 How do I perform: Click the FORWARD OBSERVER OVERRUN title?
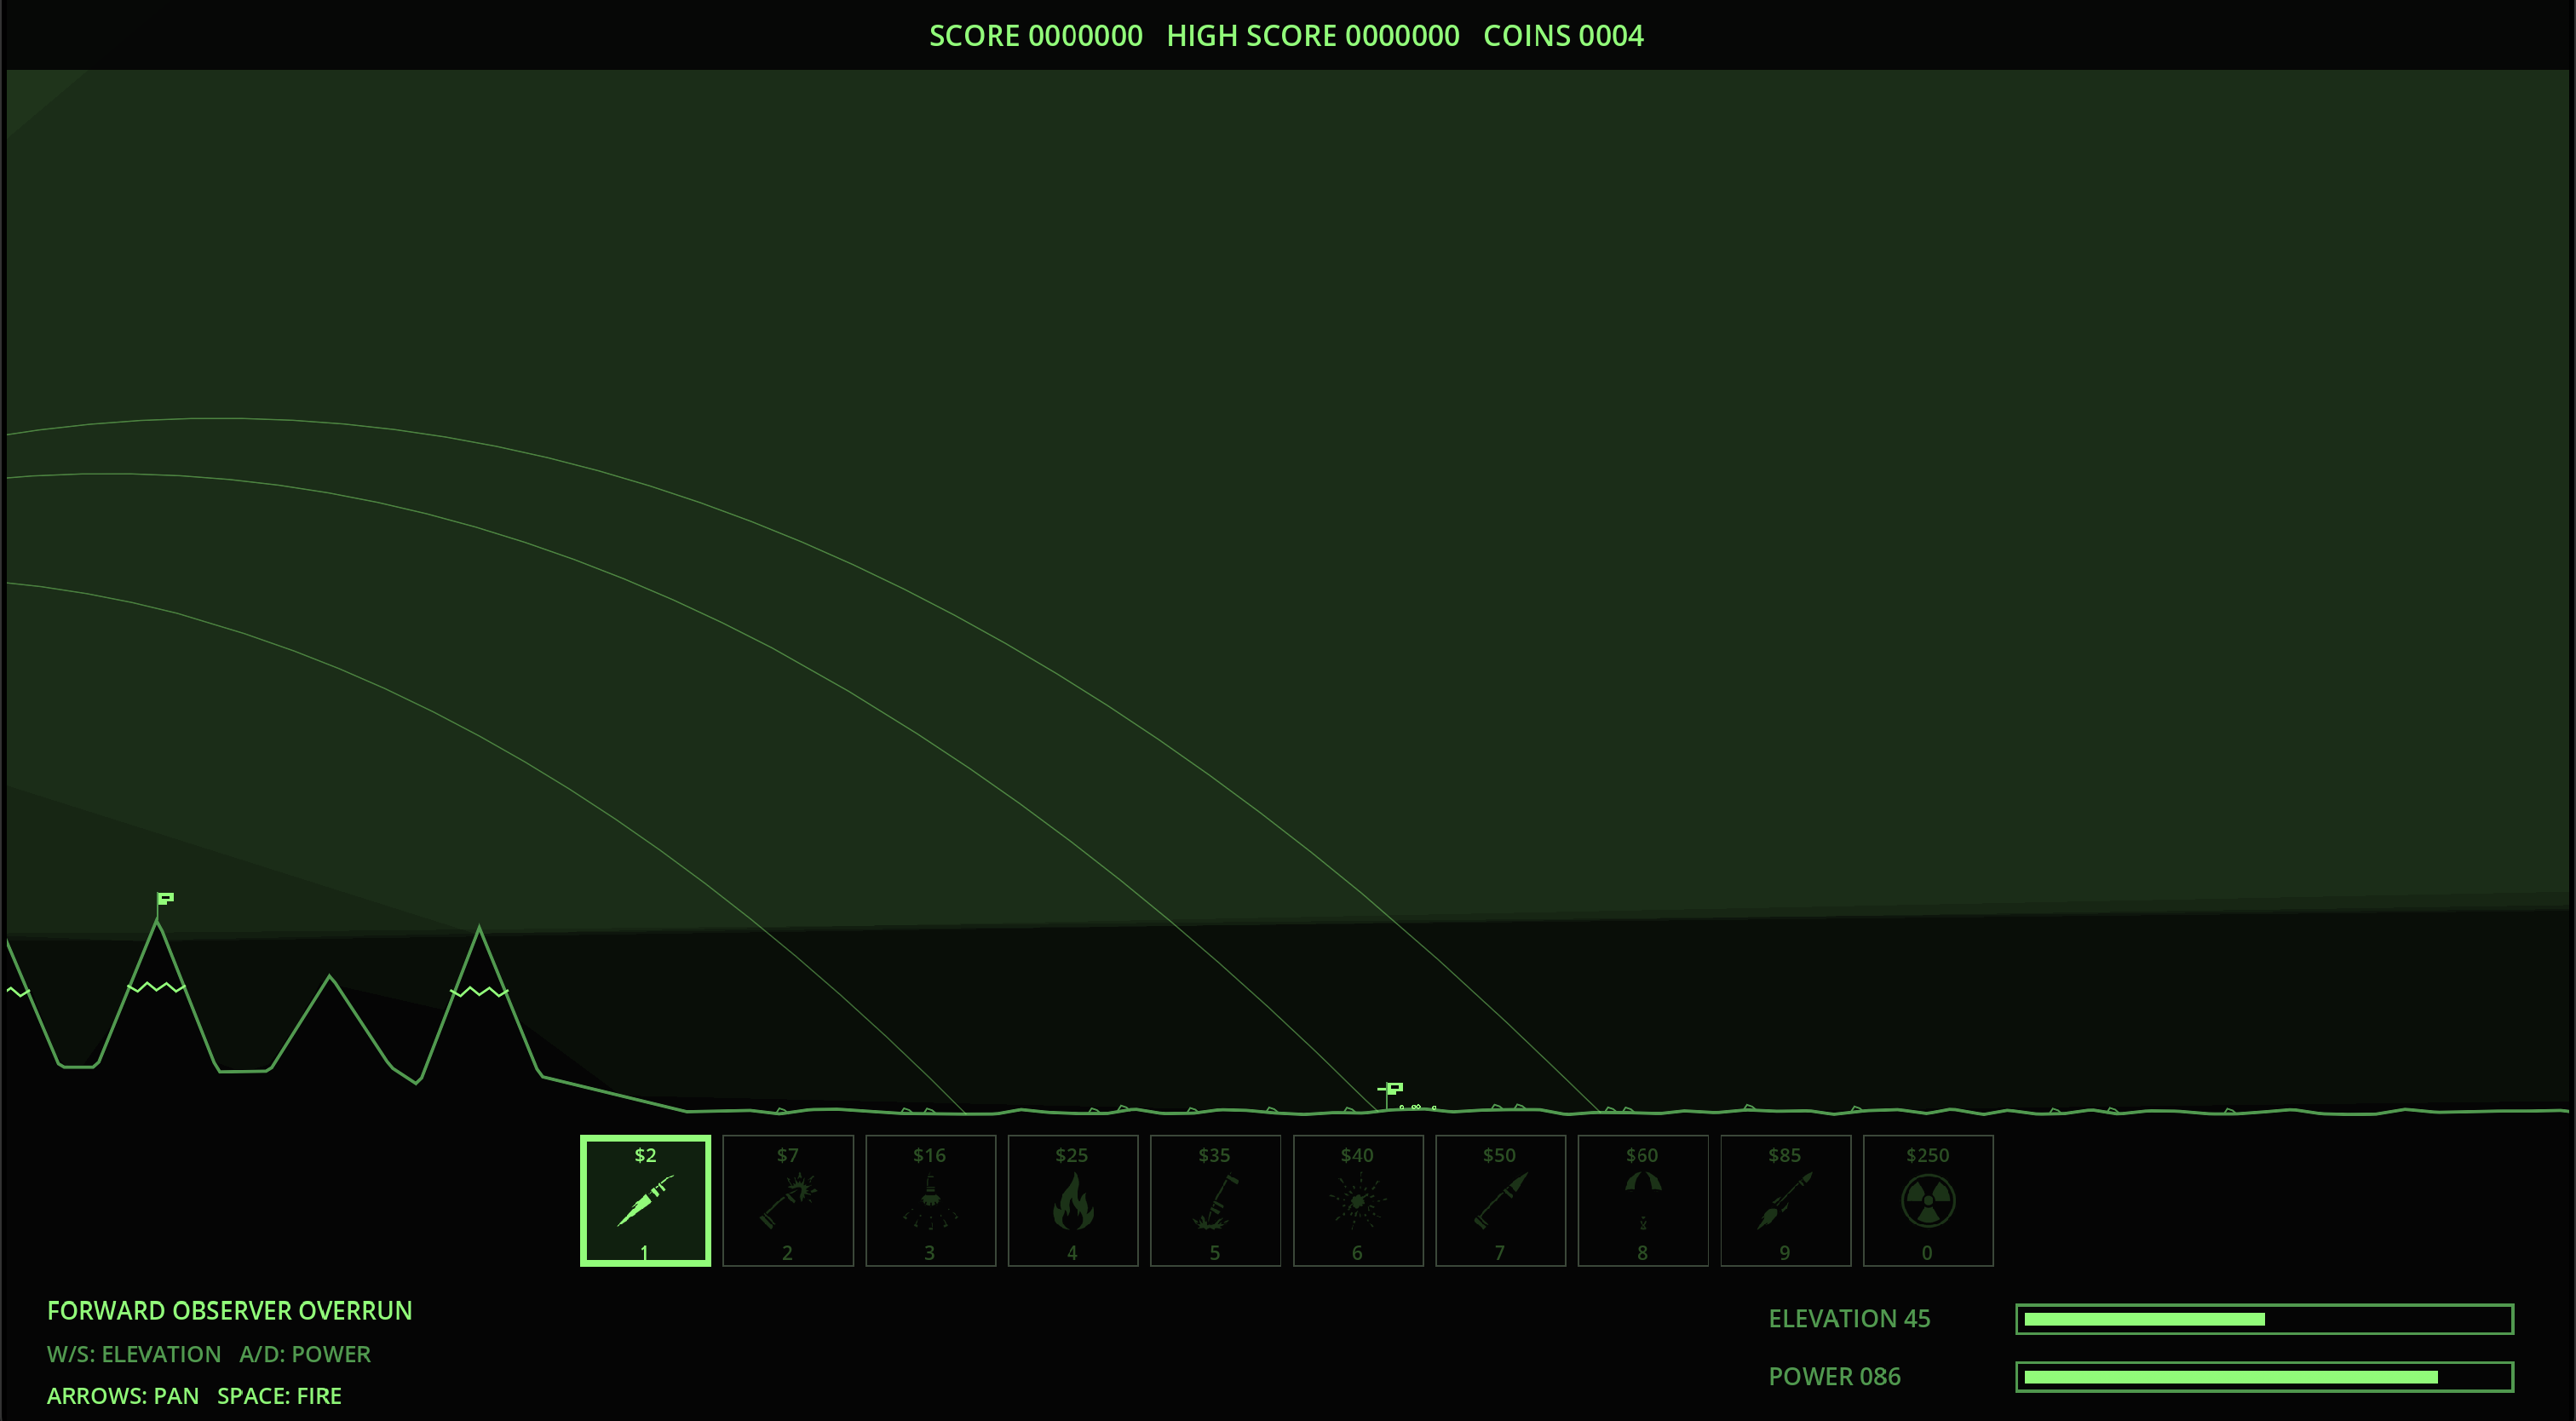pyautogui.click(x=229, y=1311)
